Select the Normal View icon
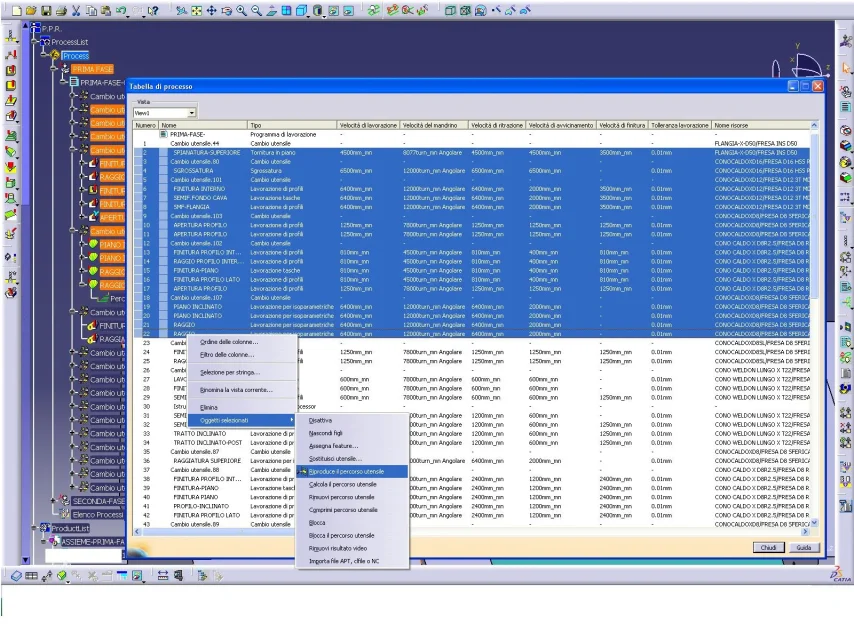 click(x=271, y=10)
